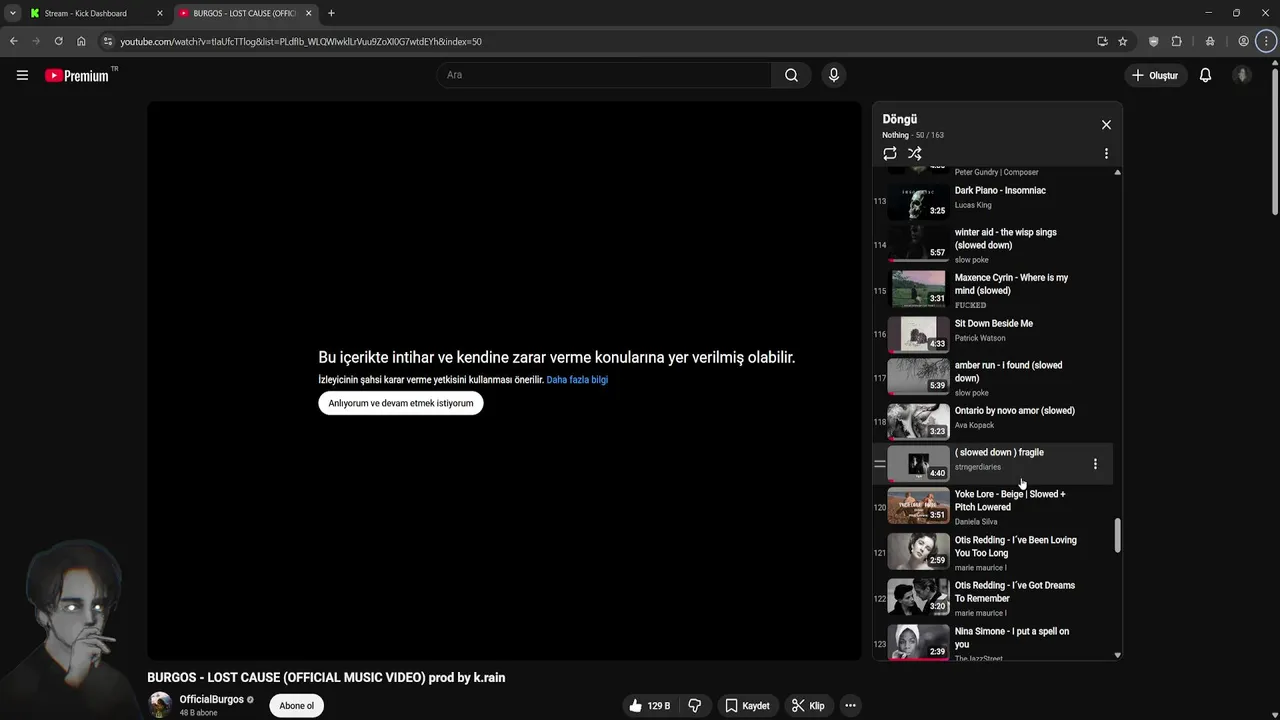Select the BURGOS - LOST CAUSE browser tab

tap(246, 13)
